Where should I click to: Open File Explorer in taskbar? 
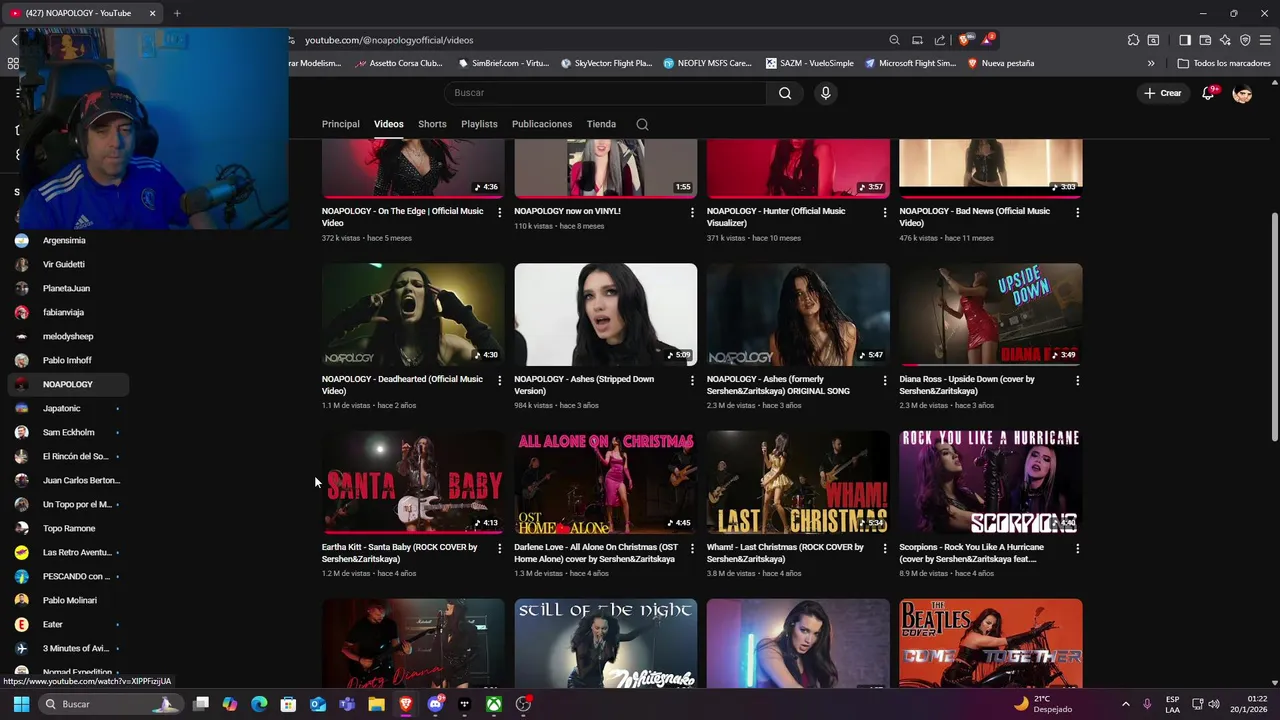(376, 704)
